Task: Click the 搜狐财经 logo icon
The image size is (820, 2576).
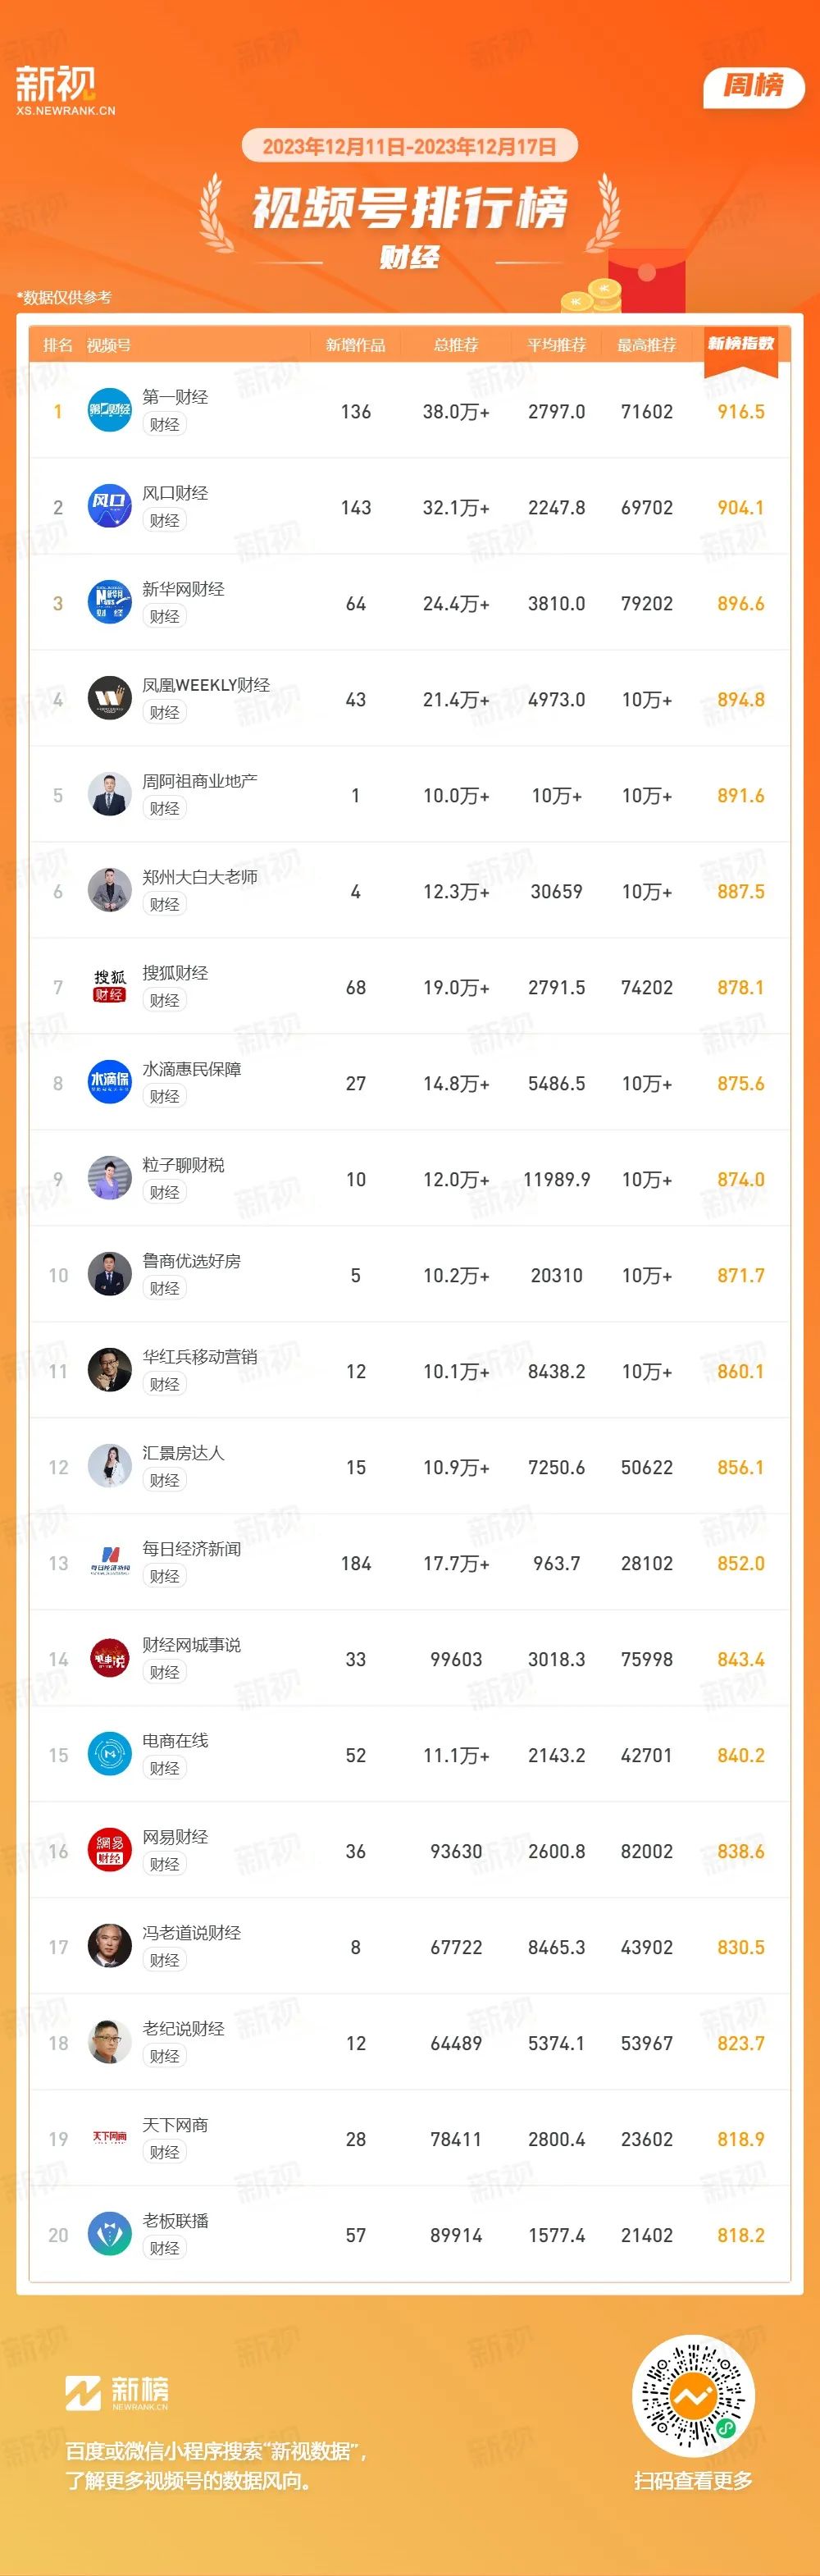Action: coord(110,986)
